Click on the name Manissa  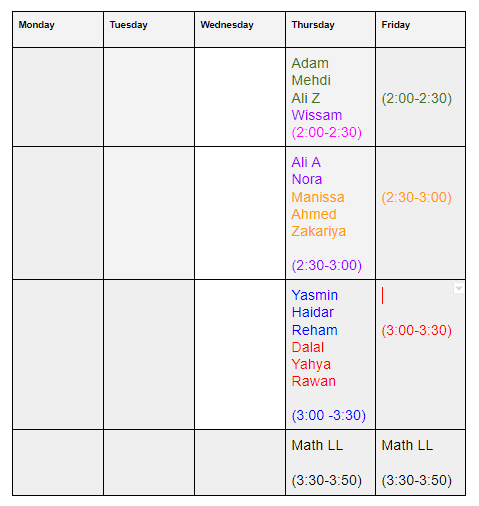(x=318, y=197)
